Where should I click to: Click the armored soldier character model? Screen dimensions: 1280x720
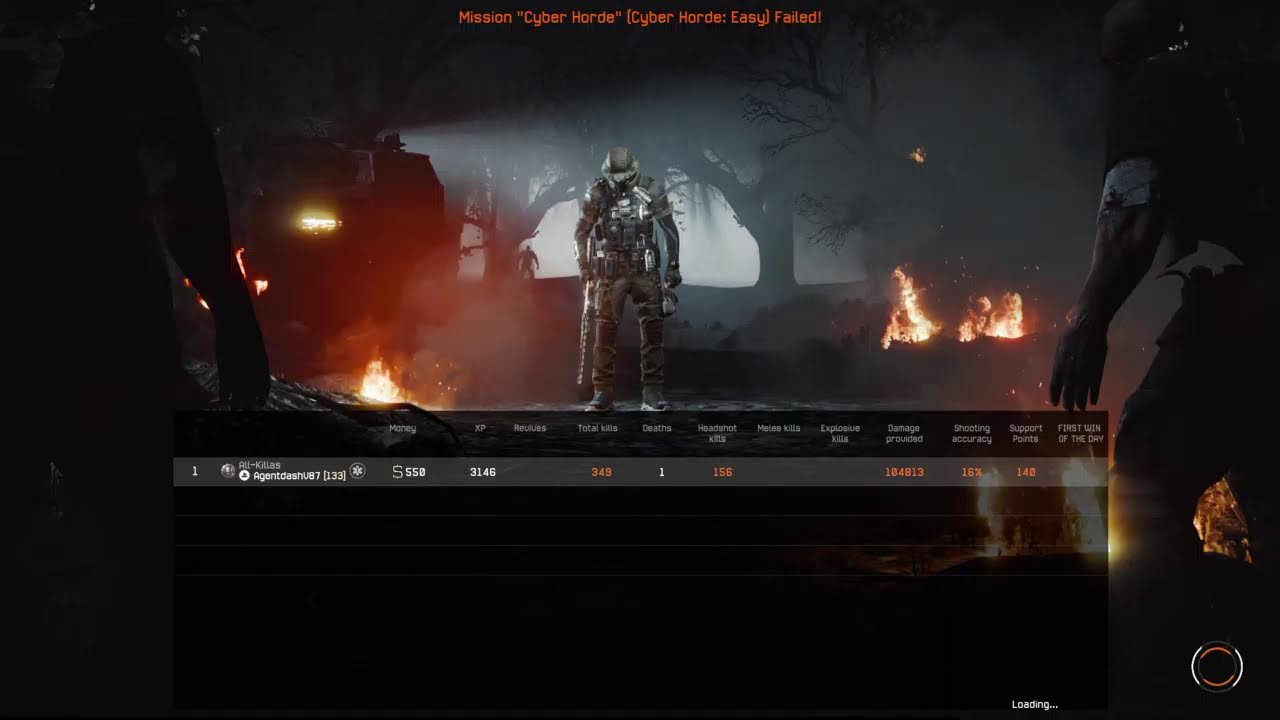click(x=627, y=280)
